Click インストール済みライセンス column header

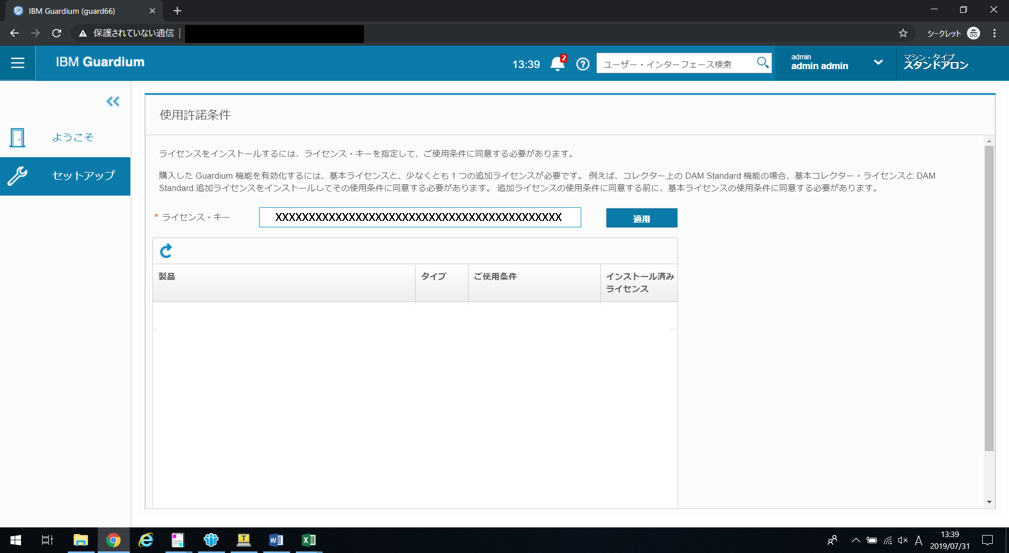pyautogui.click(x=639, y=283)
